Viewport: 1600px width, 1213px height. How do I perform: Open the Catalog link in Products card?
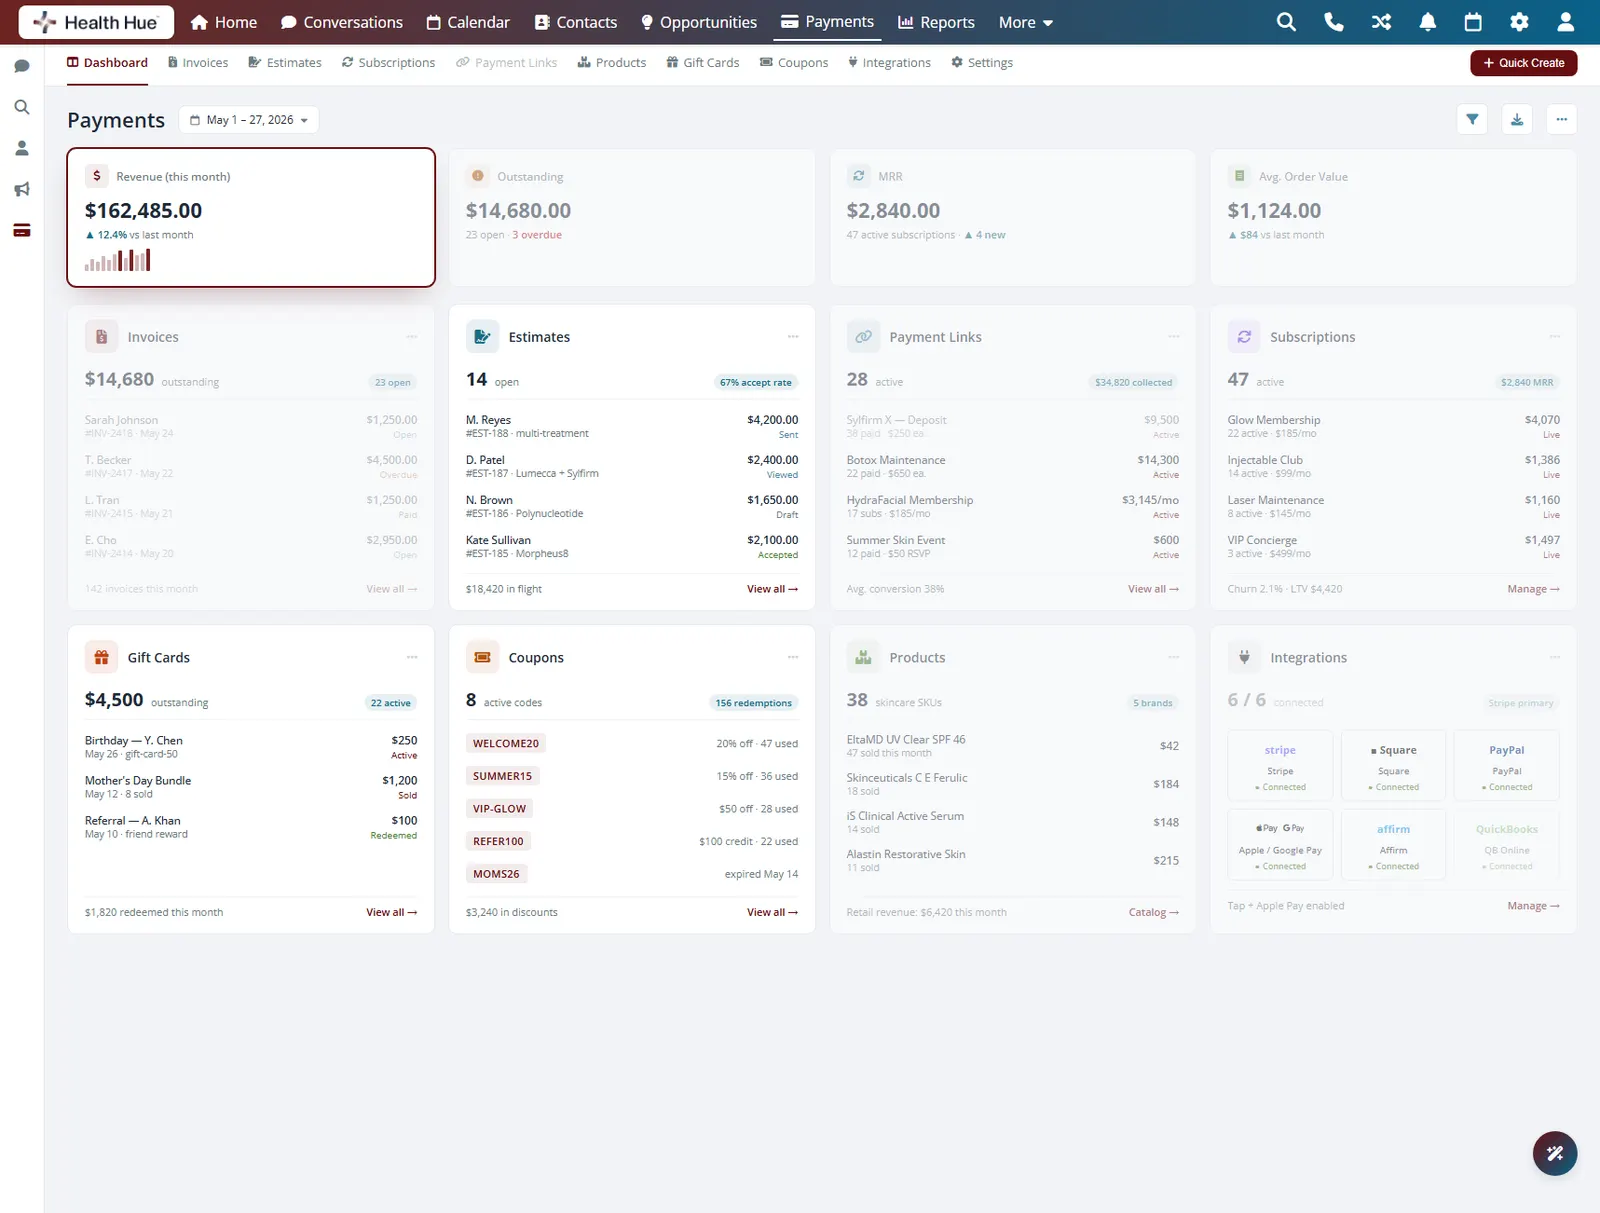pos(1153,912)
